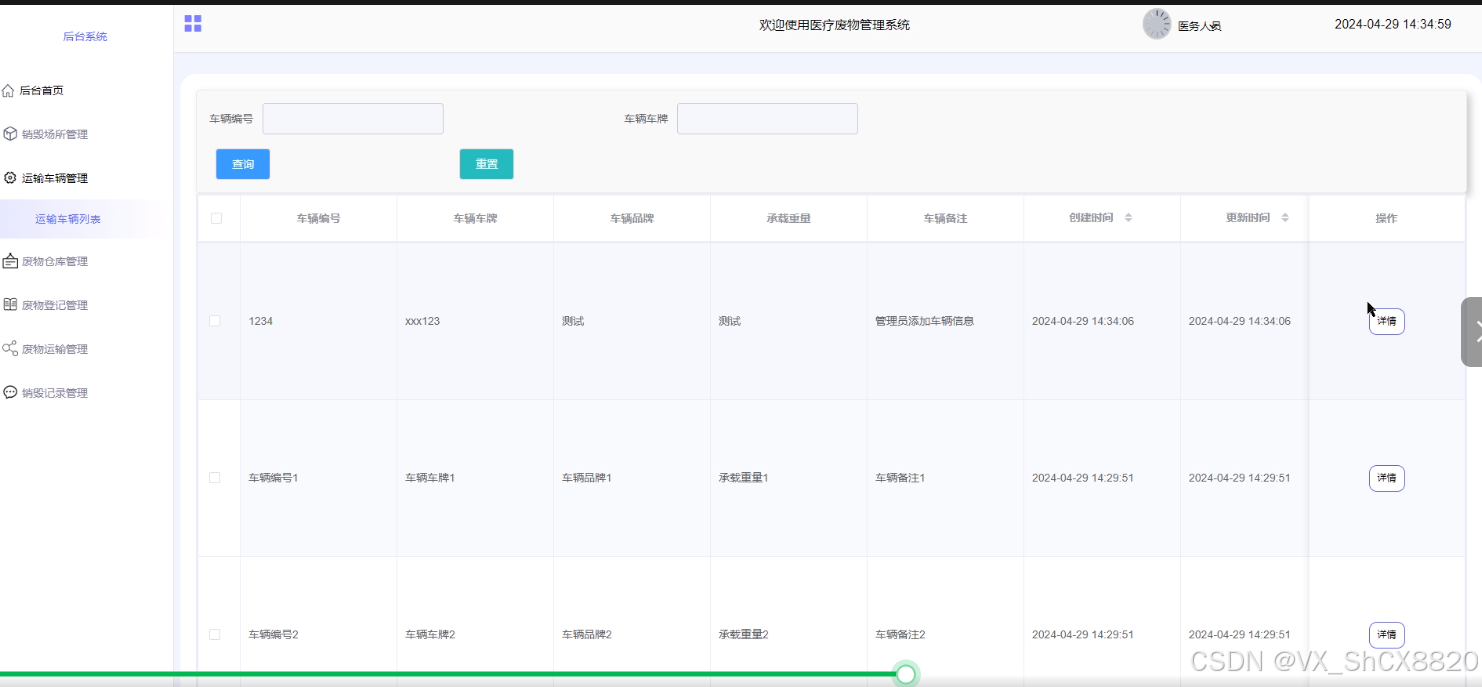This screenshot has height=687, width=1482.
Task: Click the cell 承载重量2
Action: point(743,635)
